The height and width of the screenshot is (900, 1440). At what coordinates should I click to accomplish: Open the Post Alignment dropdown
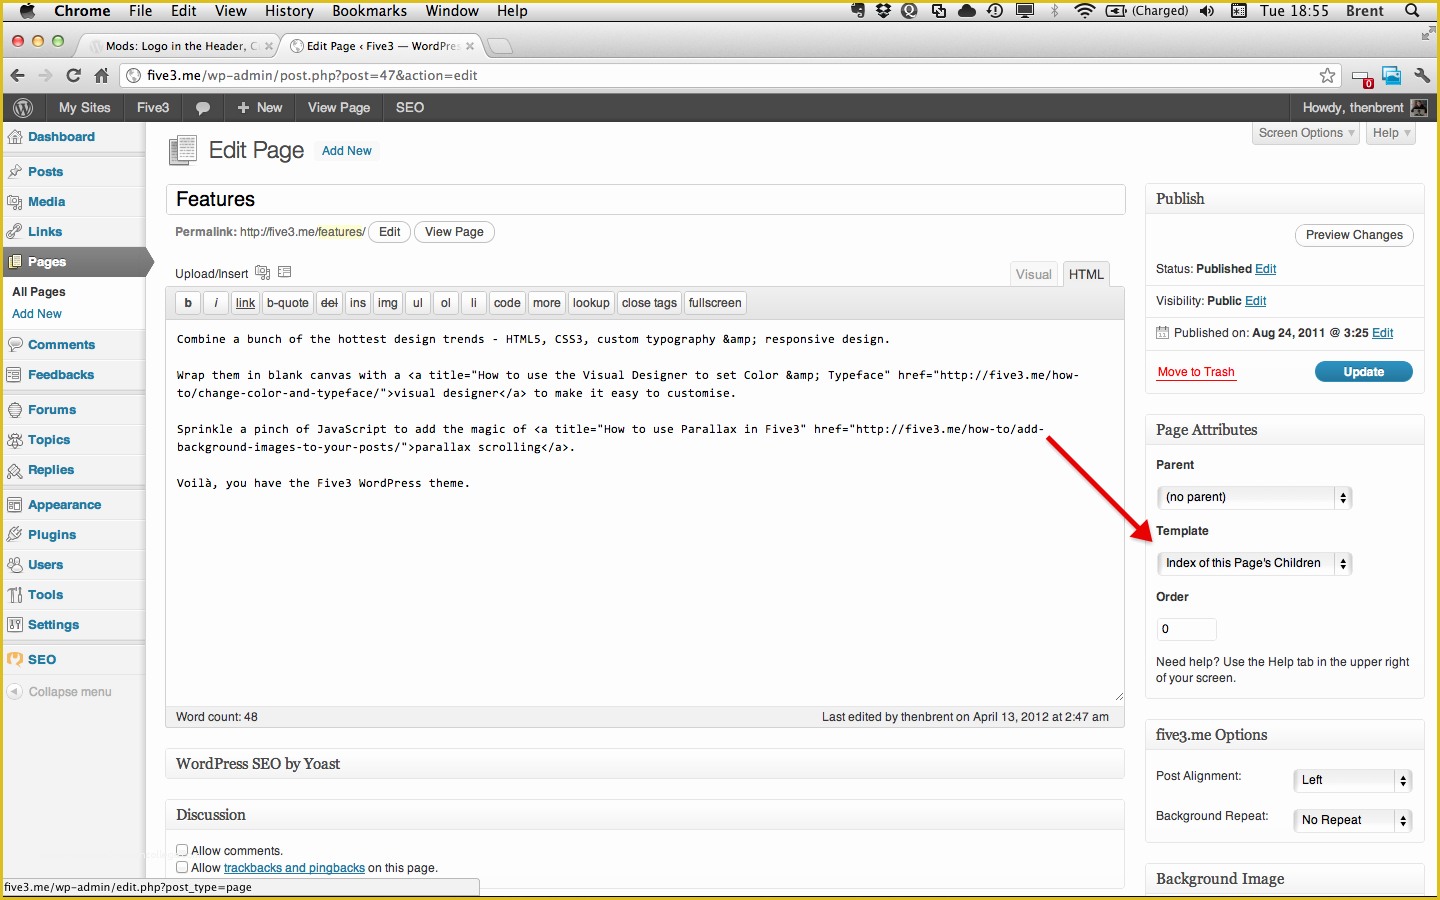pos(1352,780)
